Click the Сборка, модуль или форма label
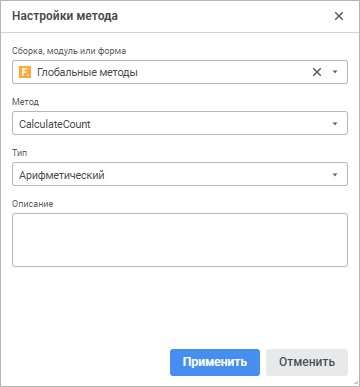This screenshot has height=387, width=360. (69, 51)
